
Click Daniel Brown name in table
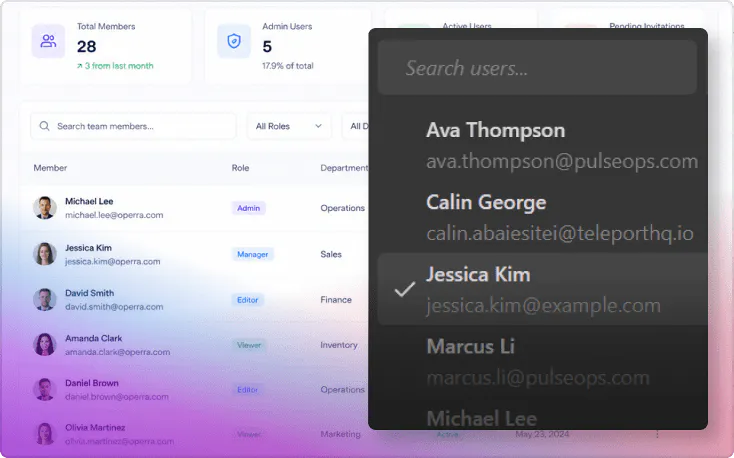[x=92, y=383]
